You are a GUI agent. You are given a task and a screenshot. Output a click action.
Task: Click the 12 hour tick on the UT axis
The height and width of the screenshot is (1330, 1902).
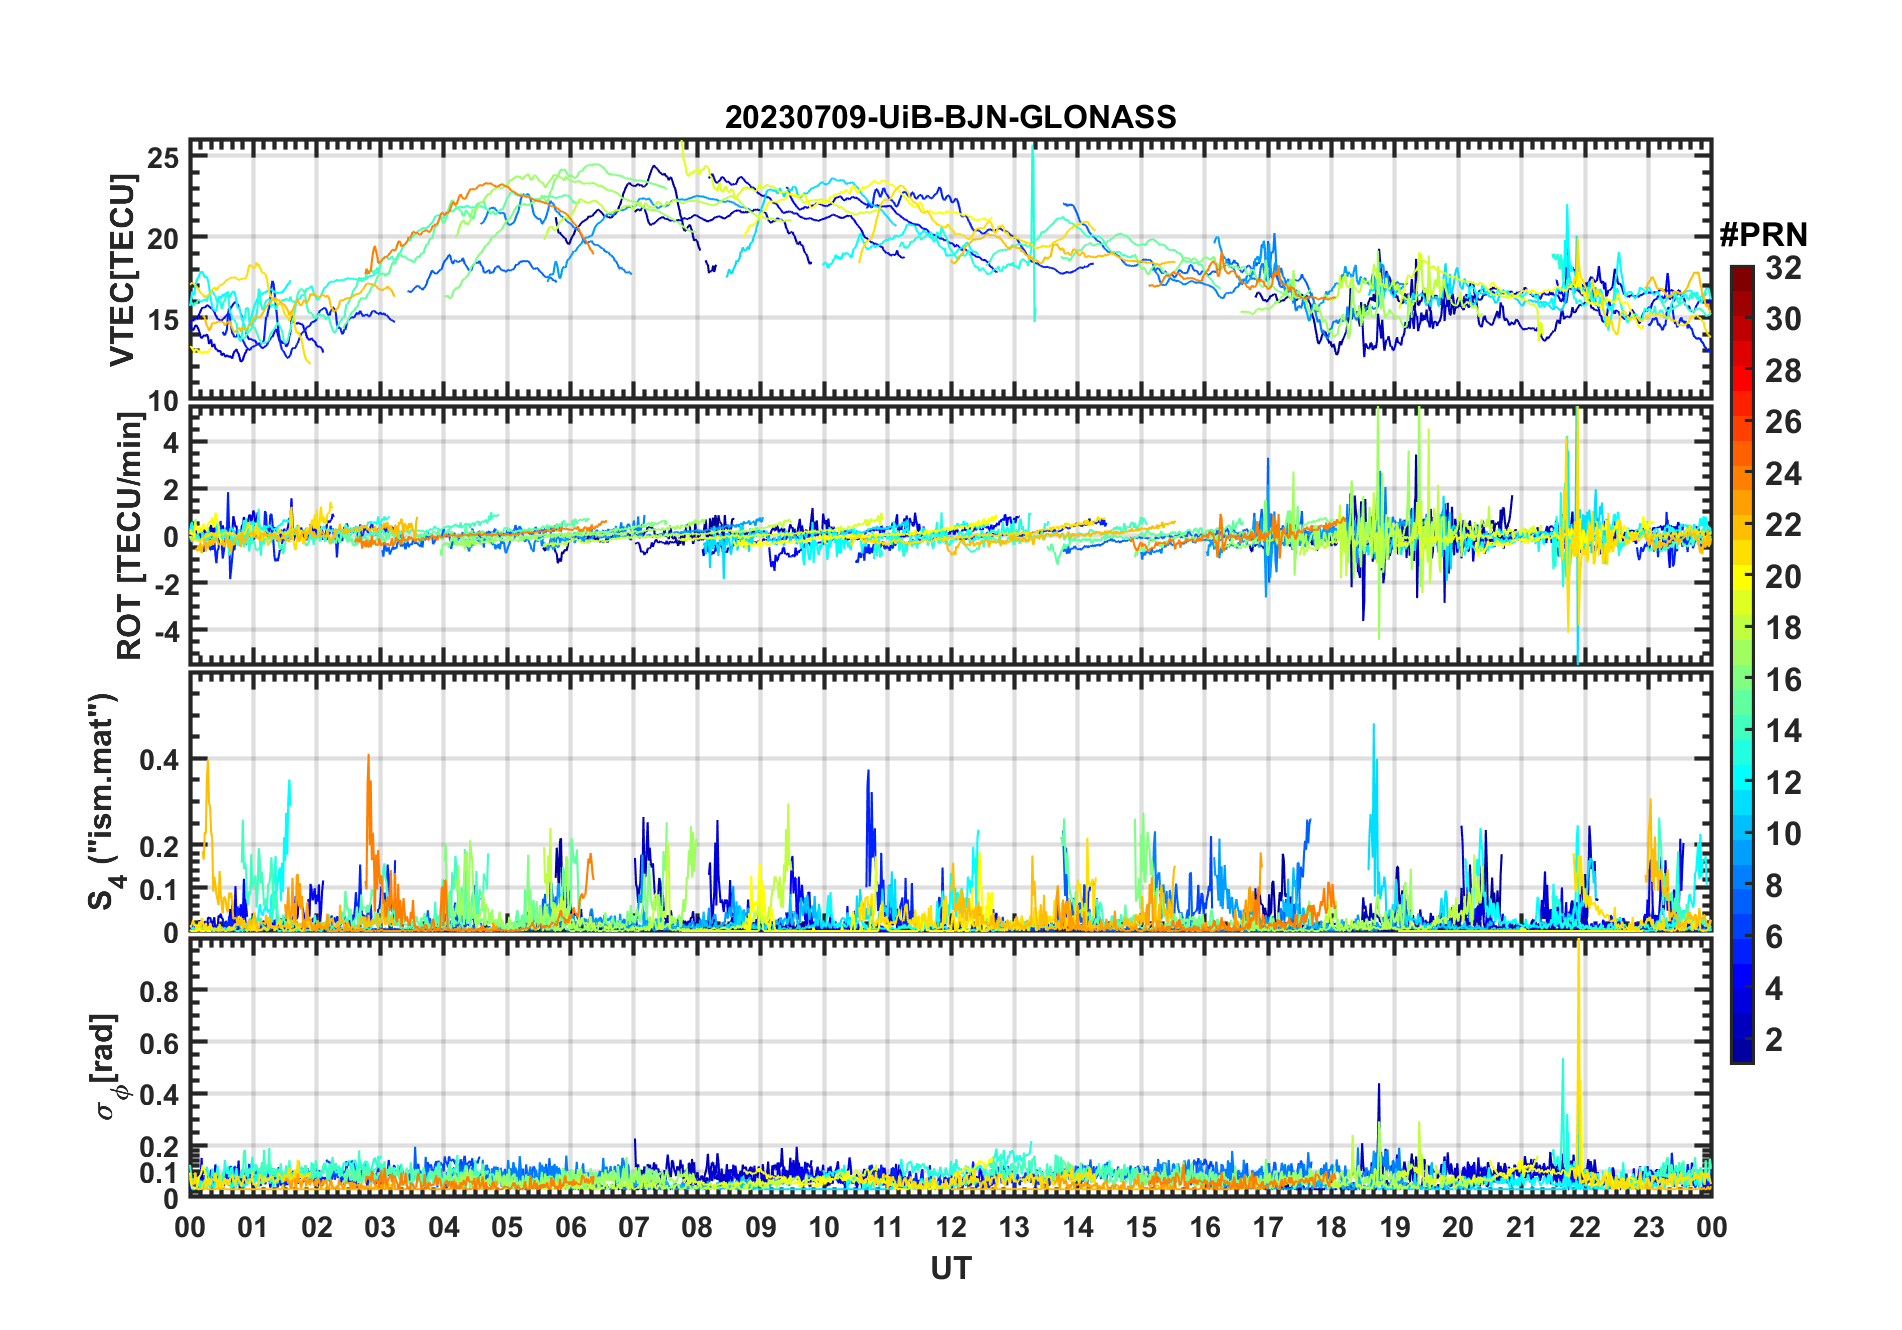tap(950, 1227)
